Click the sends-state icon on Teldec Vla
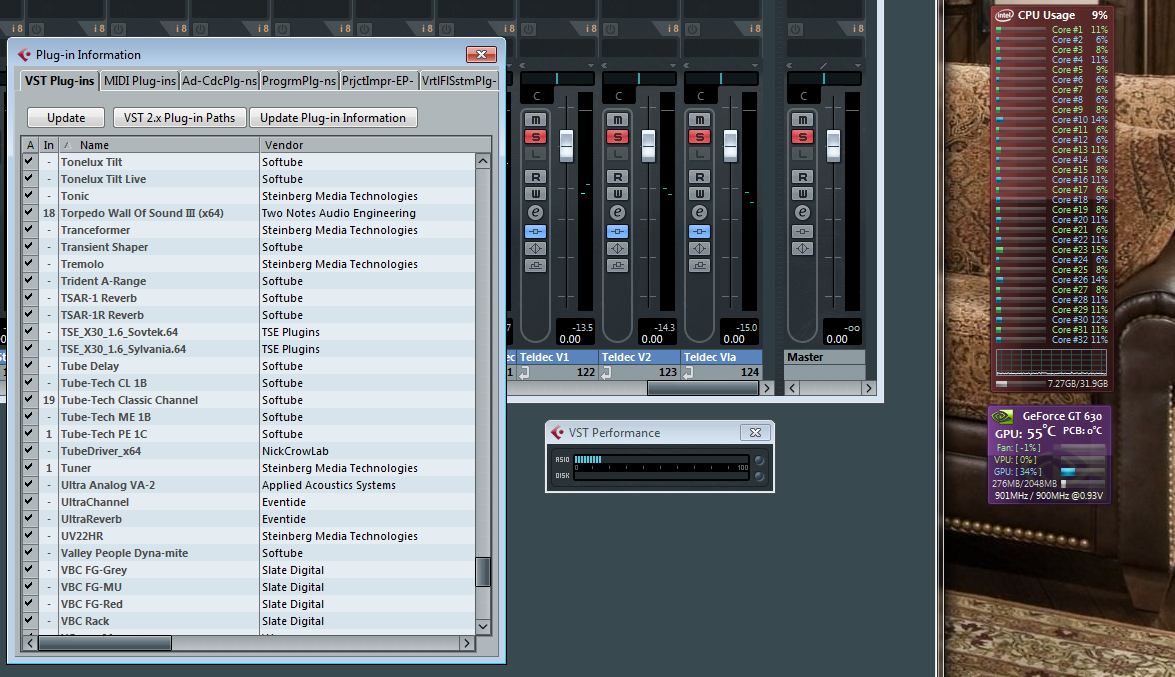The image size is (1175, 677). 699,265
